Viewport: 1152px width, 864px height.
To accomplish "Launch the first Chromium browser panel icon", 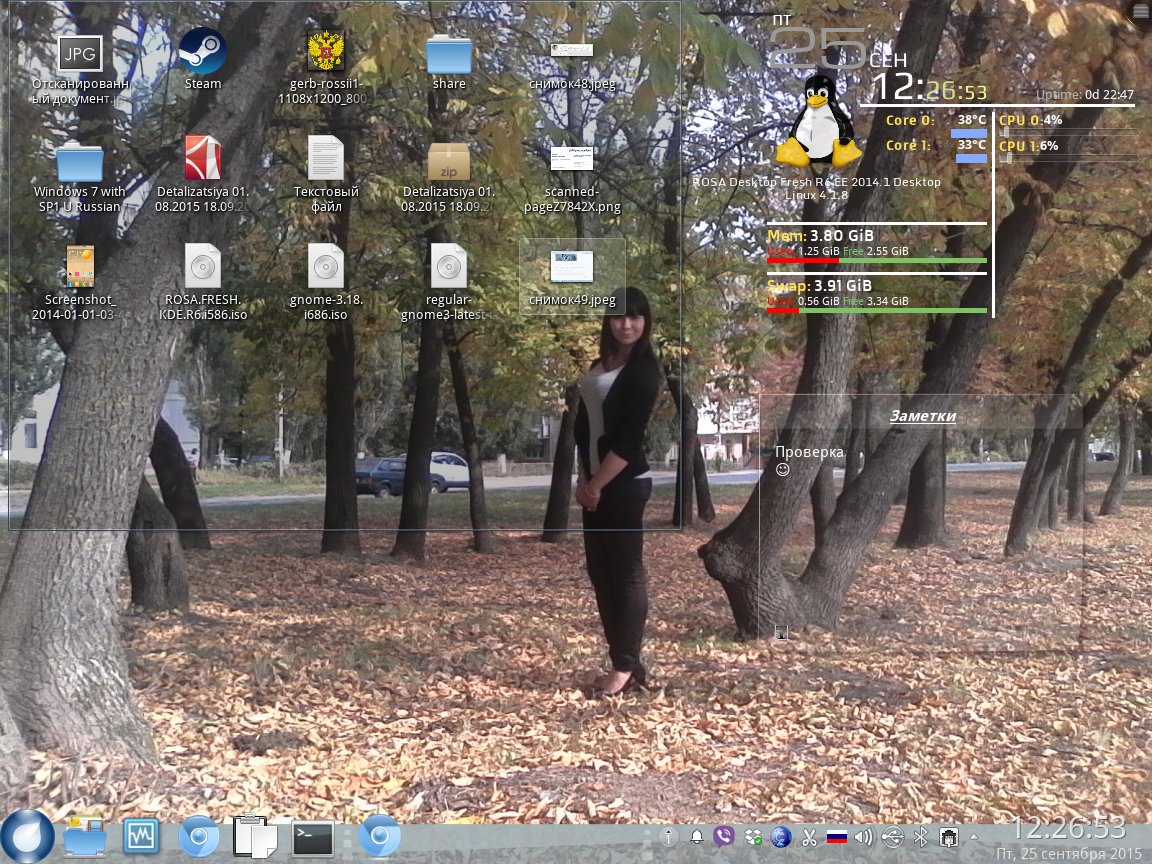I will click(198, 836).
